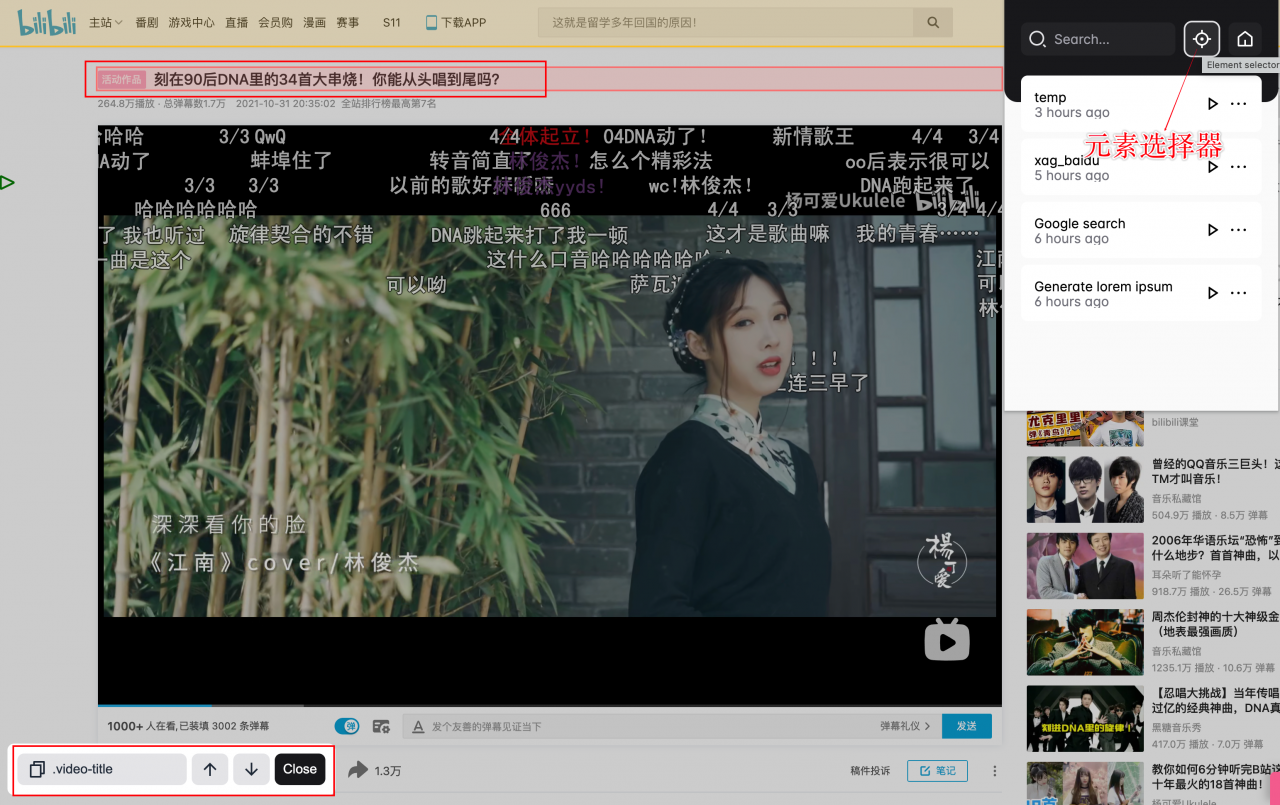Open more options for Google search workflow
1280x805 pixels.
coord(1238,230)
